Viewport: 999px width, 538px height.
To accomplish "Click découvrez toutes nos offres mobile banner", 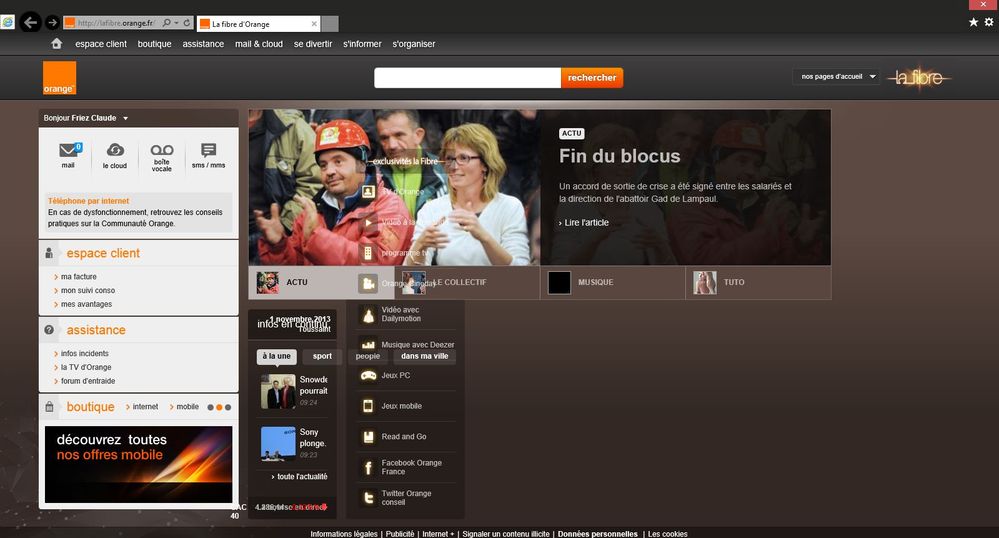I will tap(138, 465).
